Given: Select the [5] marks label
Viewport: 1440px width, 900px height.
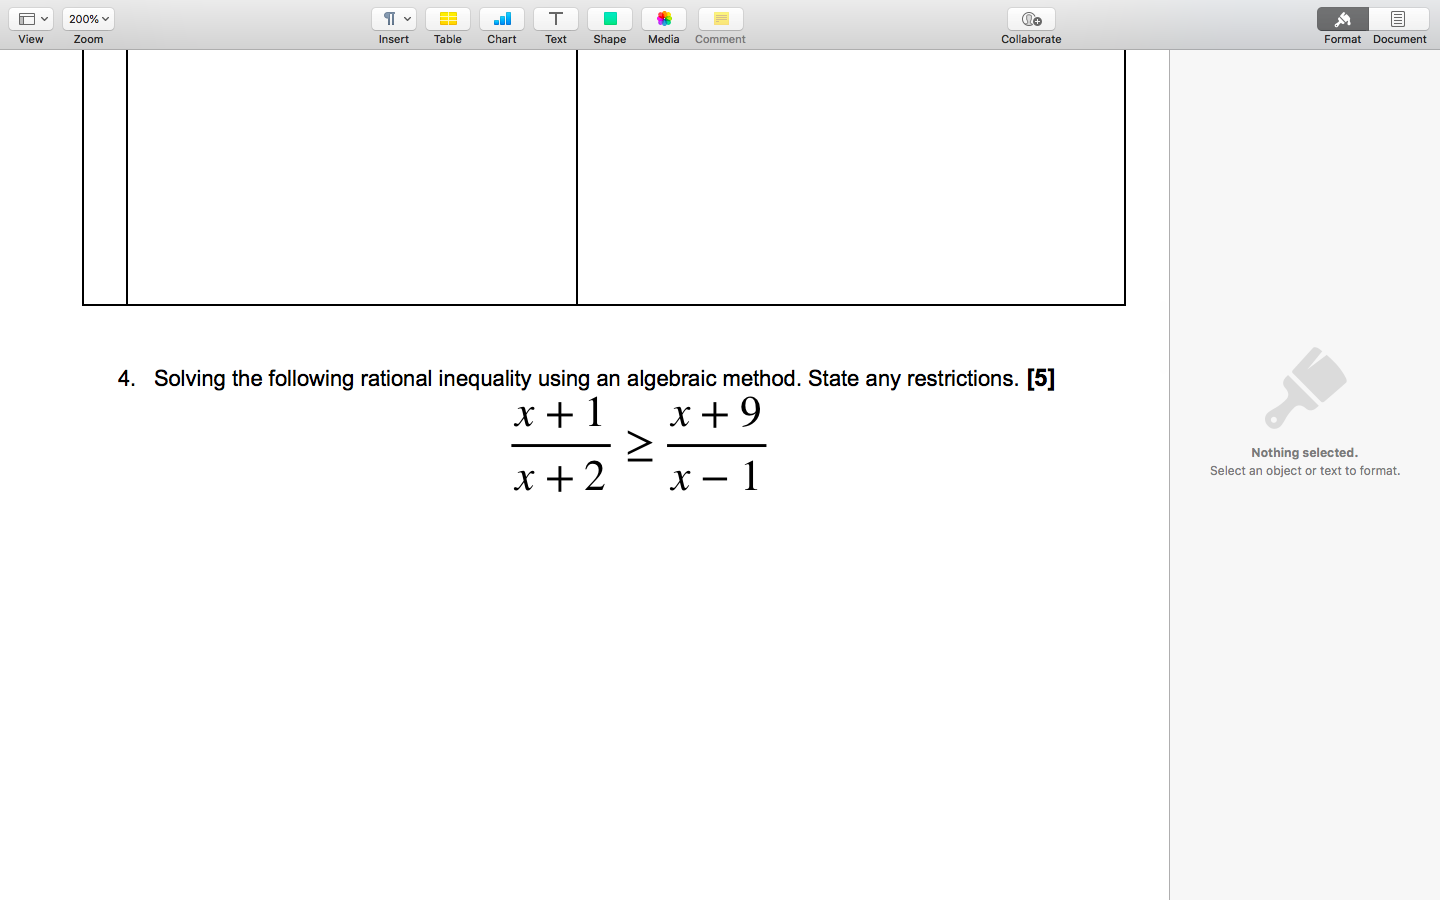Looking at the screenshot, I should [x=1040, y=378].
